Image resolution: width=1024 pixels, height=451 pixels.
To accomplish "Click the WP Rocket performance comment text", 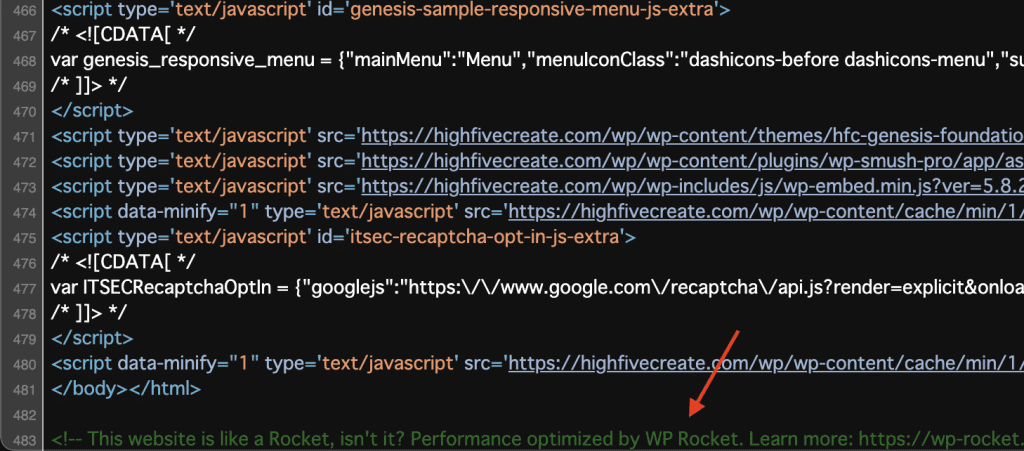I will (537, 439).
